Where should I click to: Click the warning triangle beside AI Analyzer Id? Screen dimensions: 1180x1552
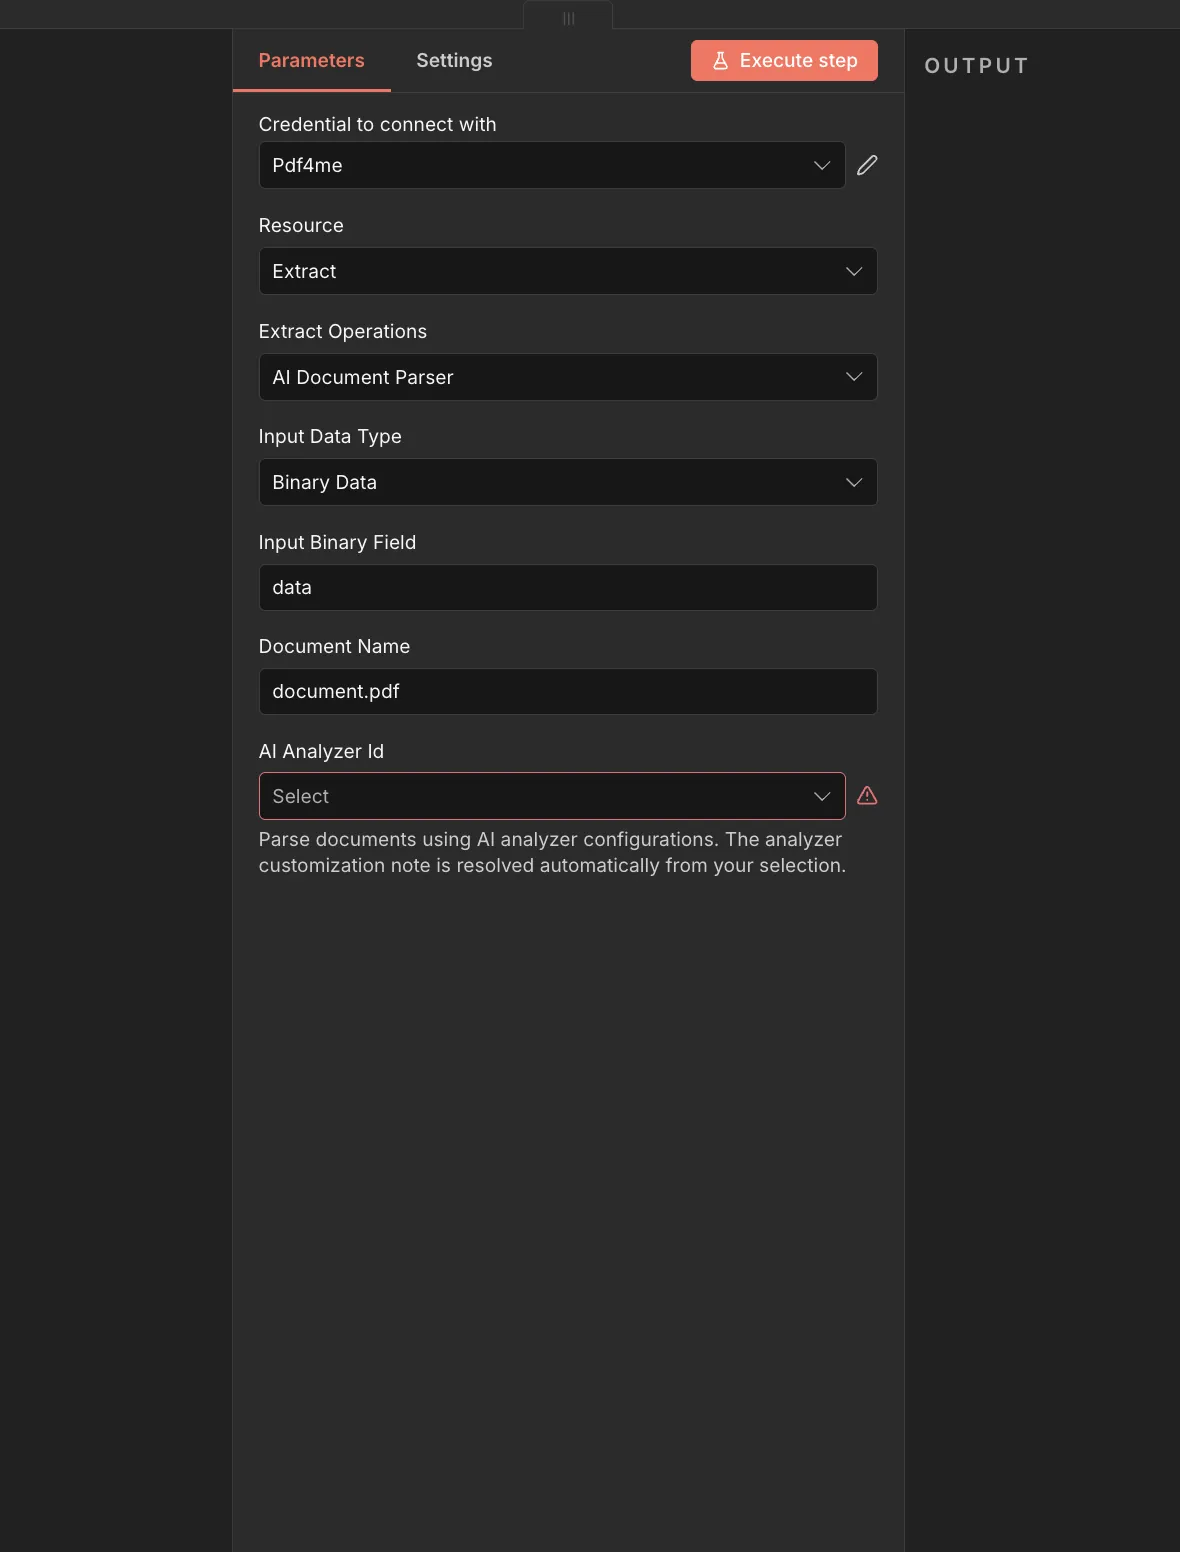click(x=867, y=796)
